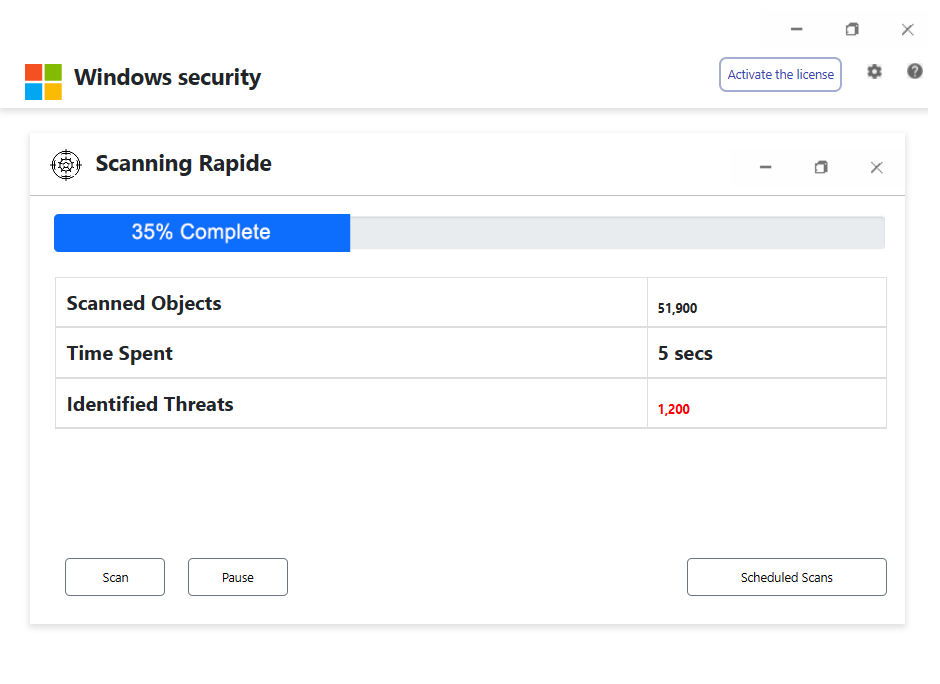Click the Windows security title text
The width and height of the screenshot is (940, 684).
167,78
